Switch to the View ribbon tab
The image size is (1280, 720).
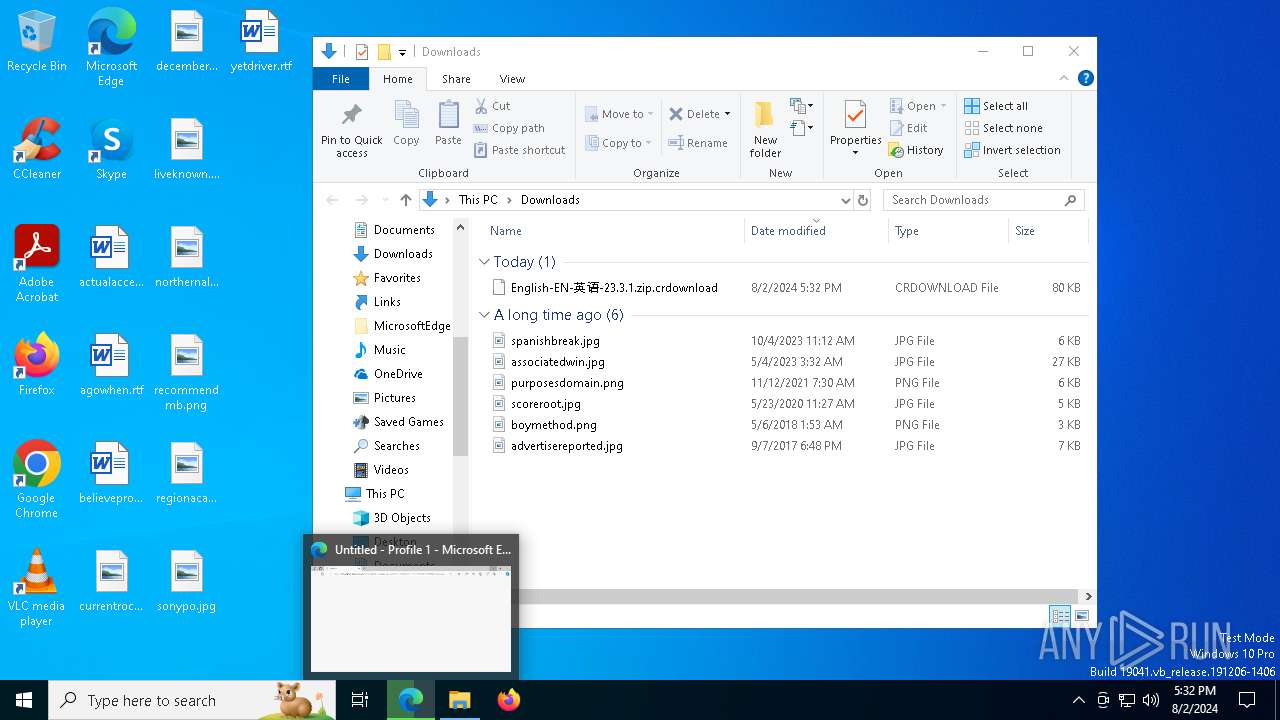pos(512,79)
